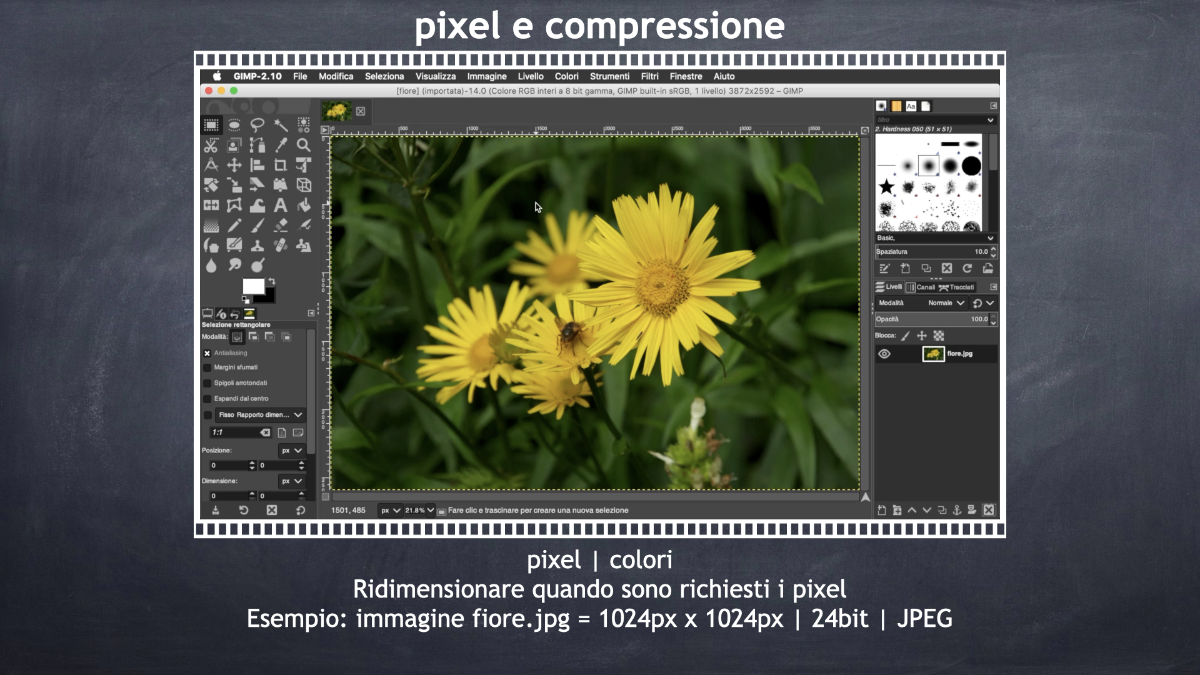Select the Color Picker eyedropper tool
This screenshot has width=1200, height=675.
(x=280, y=145)
